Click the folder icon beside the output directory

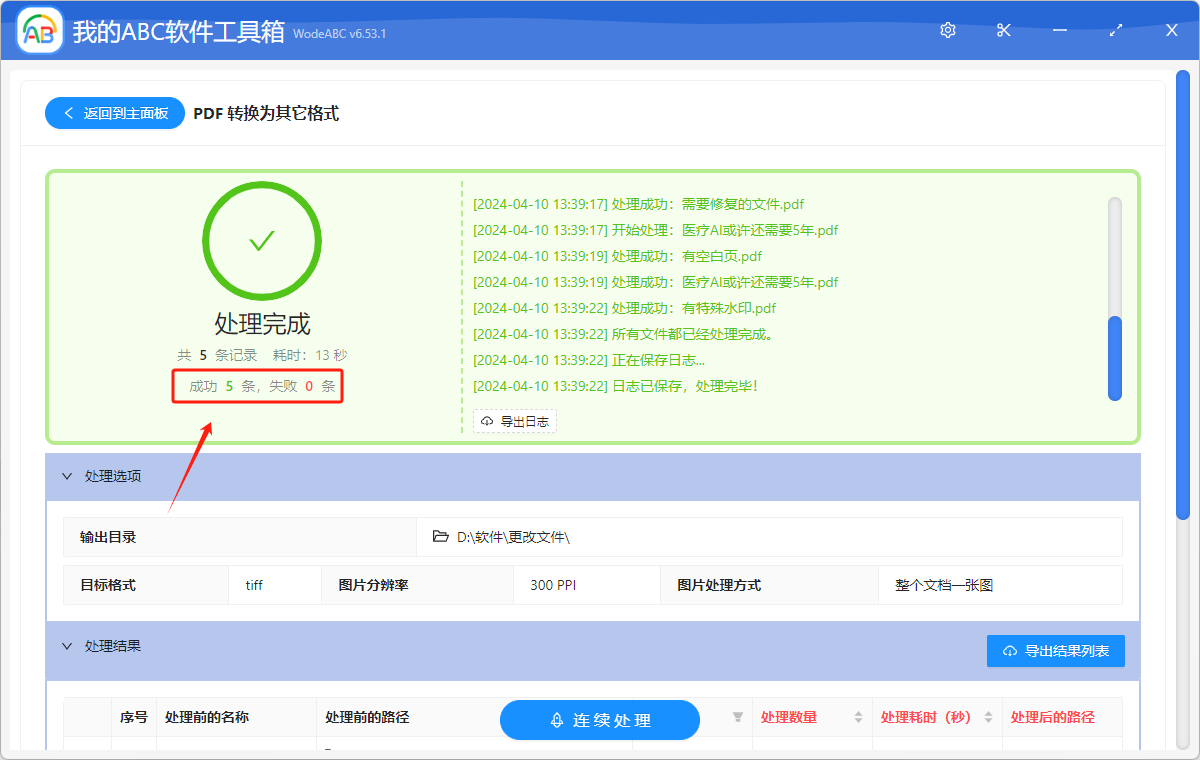pyautogui.click(x=440, y=536)
